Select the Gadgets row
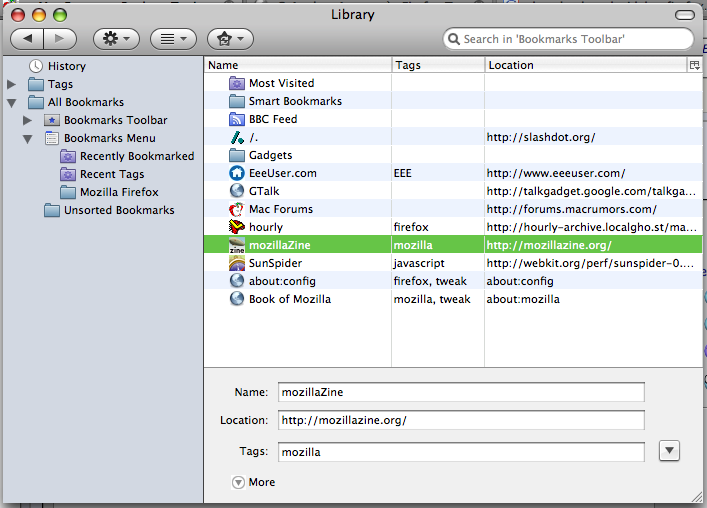Image resolution: width=707 pixels, height=508 pixels. point(453,155)
